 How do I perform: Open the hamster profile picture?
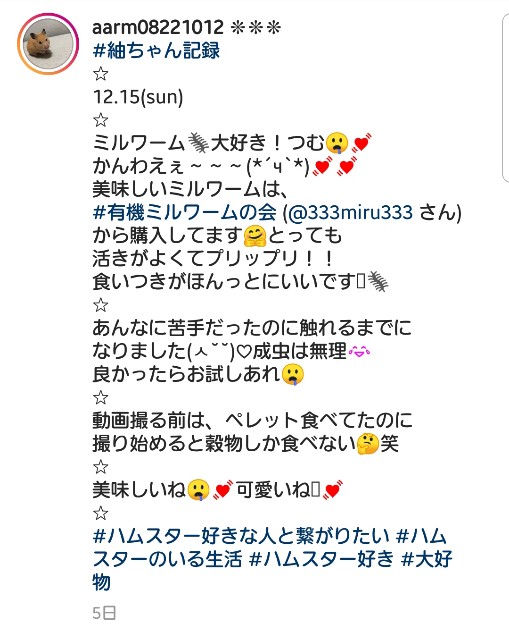tap(48, 44)
